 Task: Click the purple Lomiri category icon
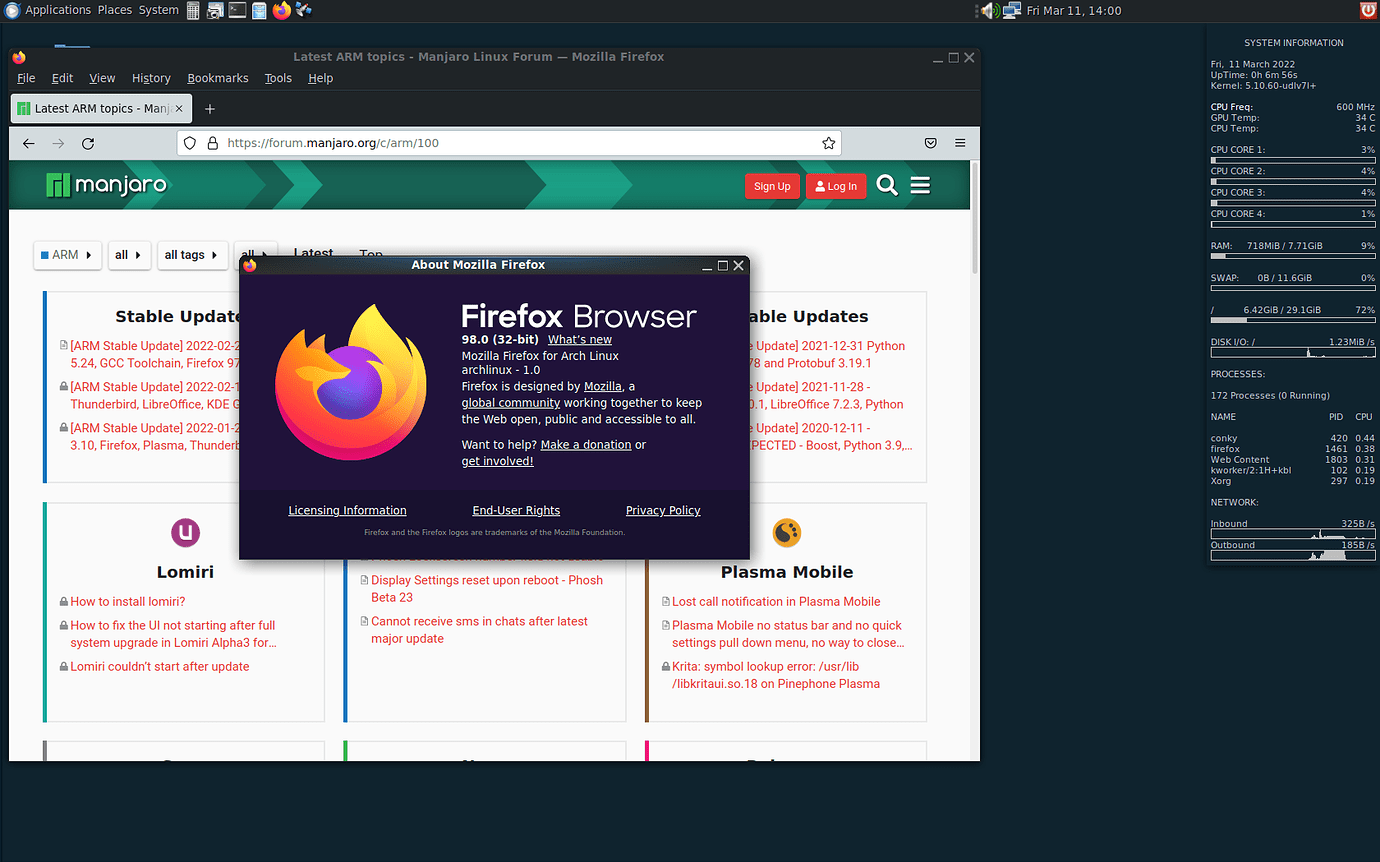pos(185,532)
